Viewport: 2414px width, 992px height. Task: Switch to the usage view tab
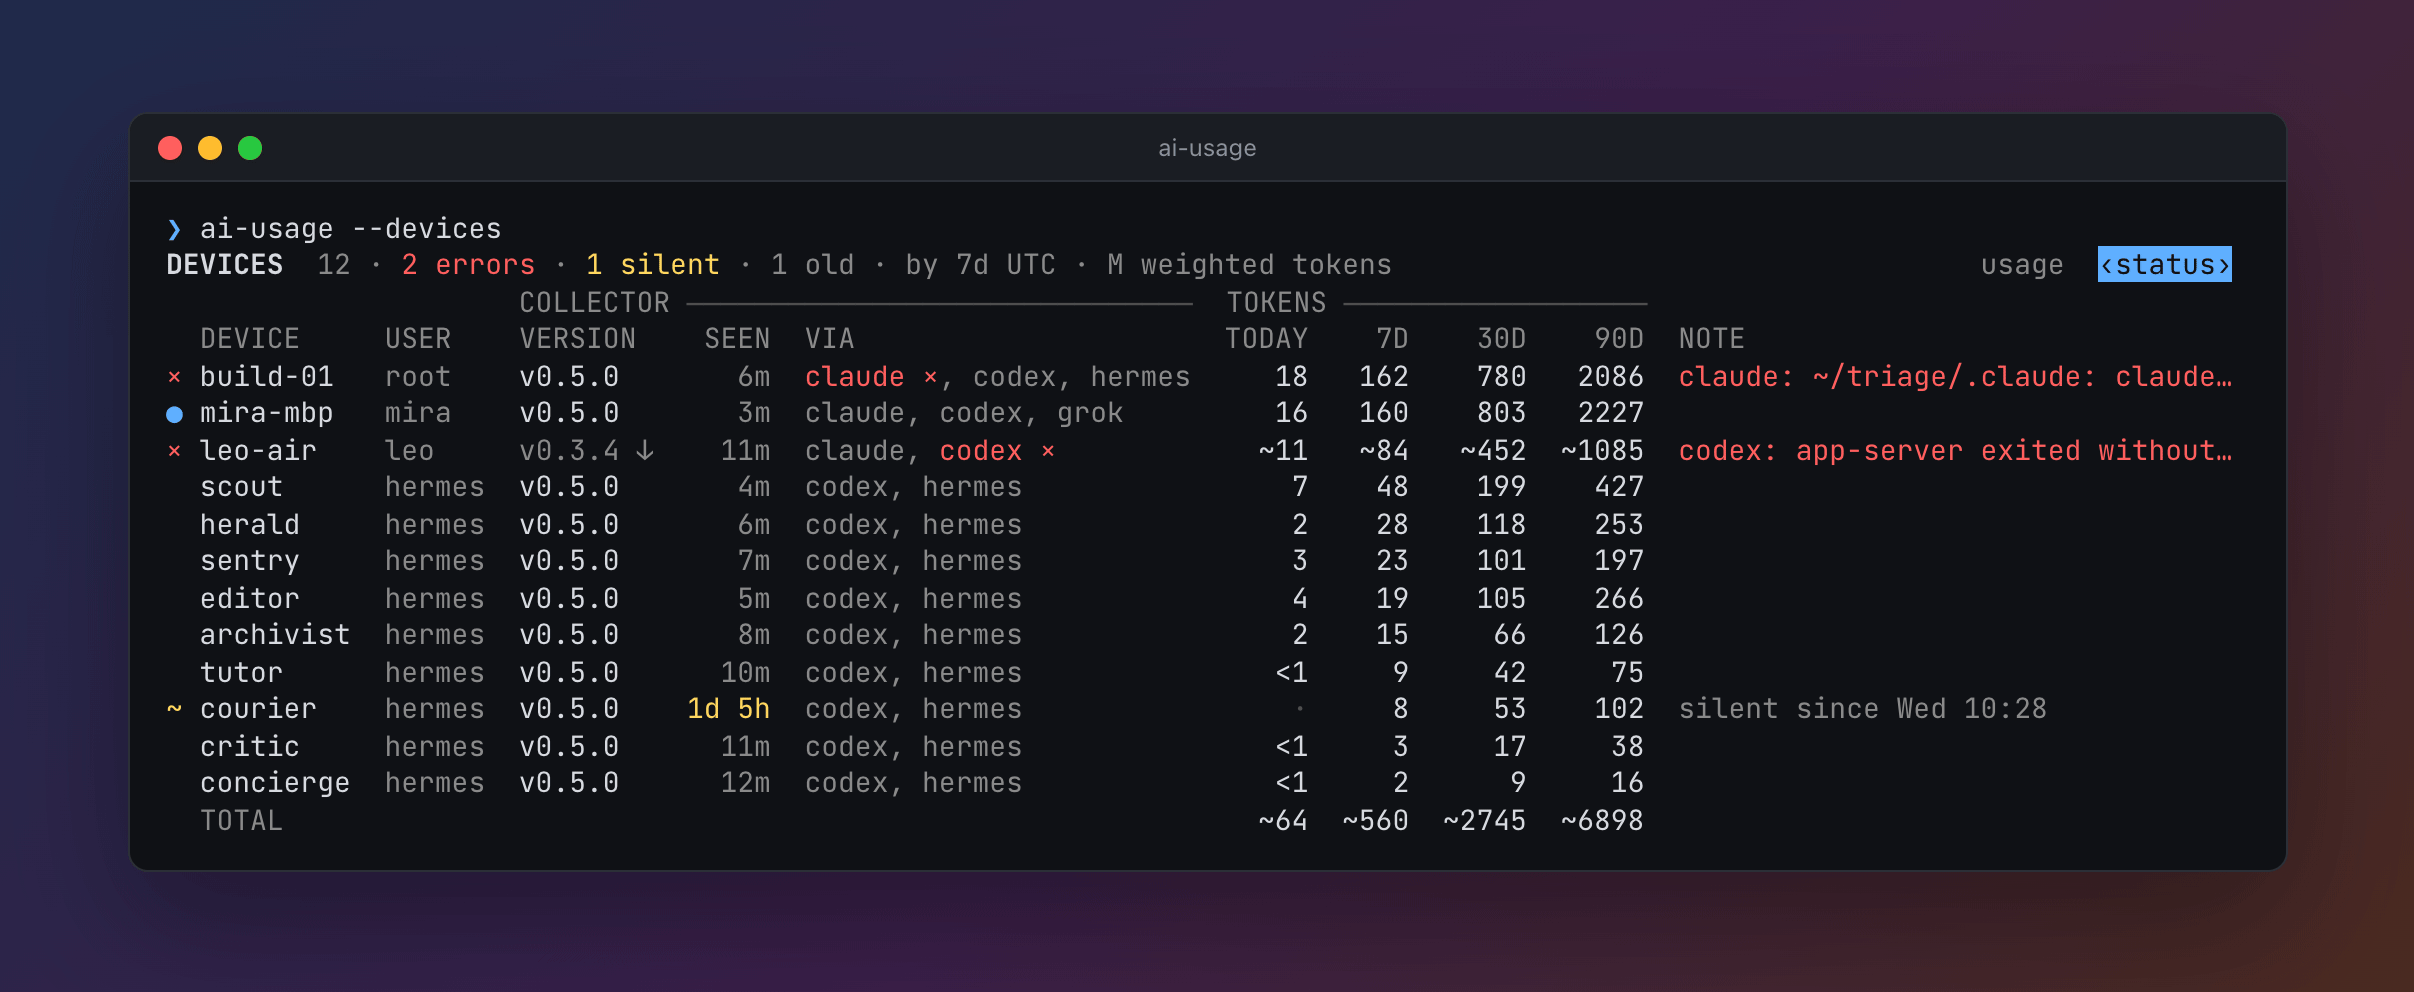coord(2022,265)
